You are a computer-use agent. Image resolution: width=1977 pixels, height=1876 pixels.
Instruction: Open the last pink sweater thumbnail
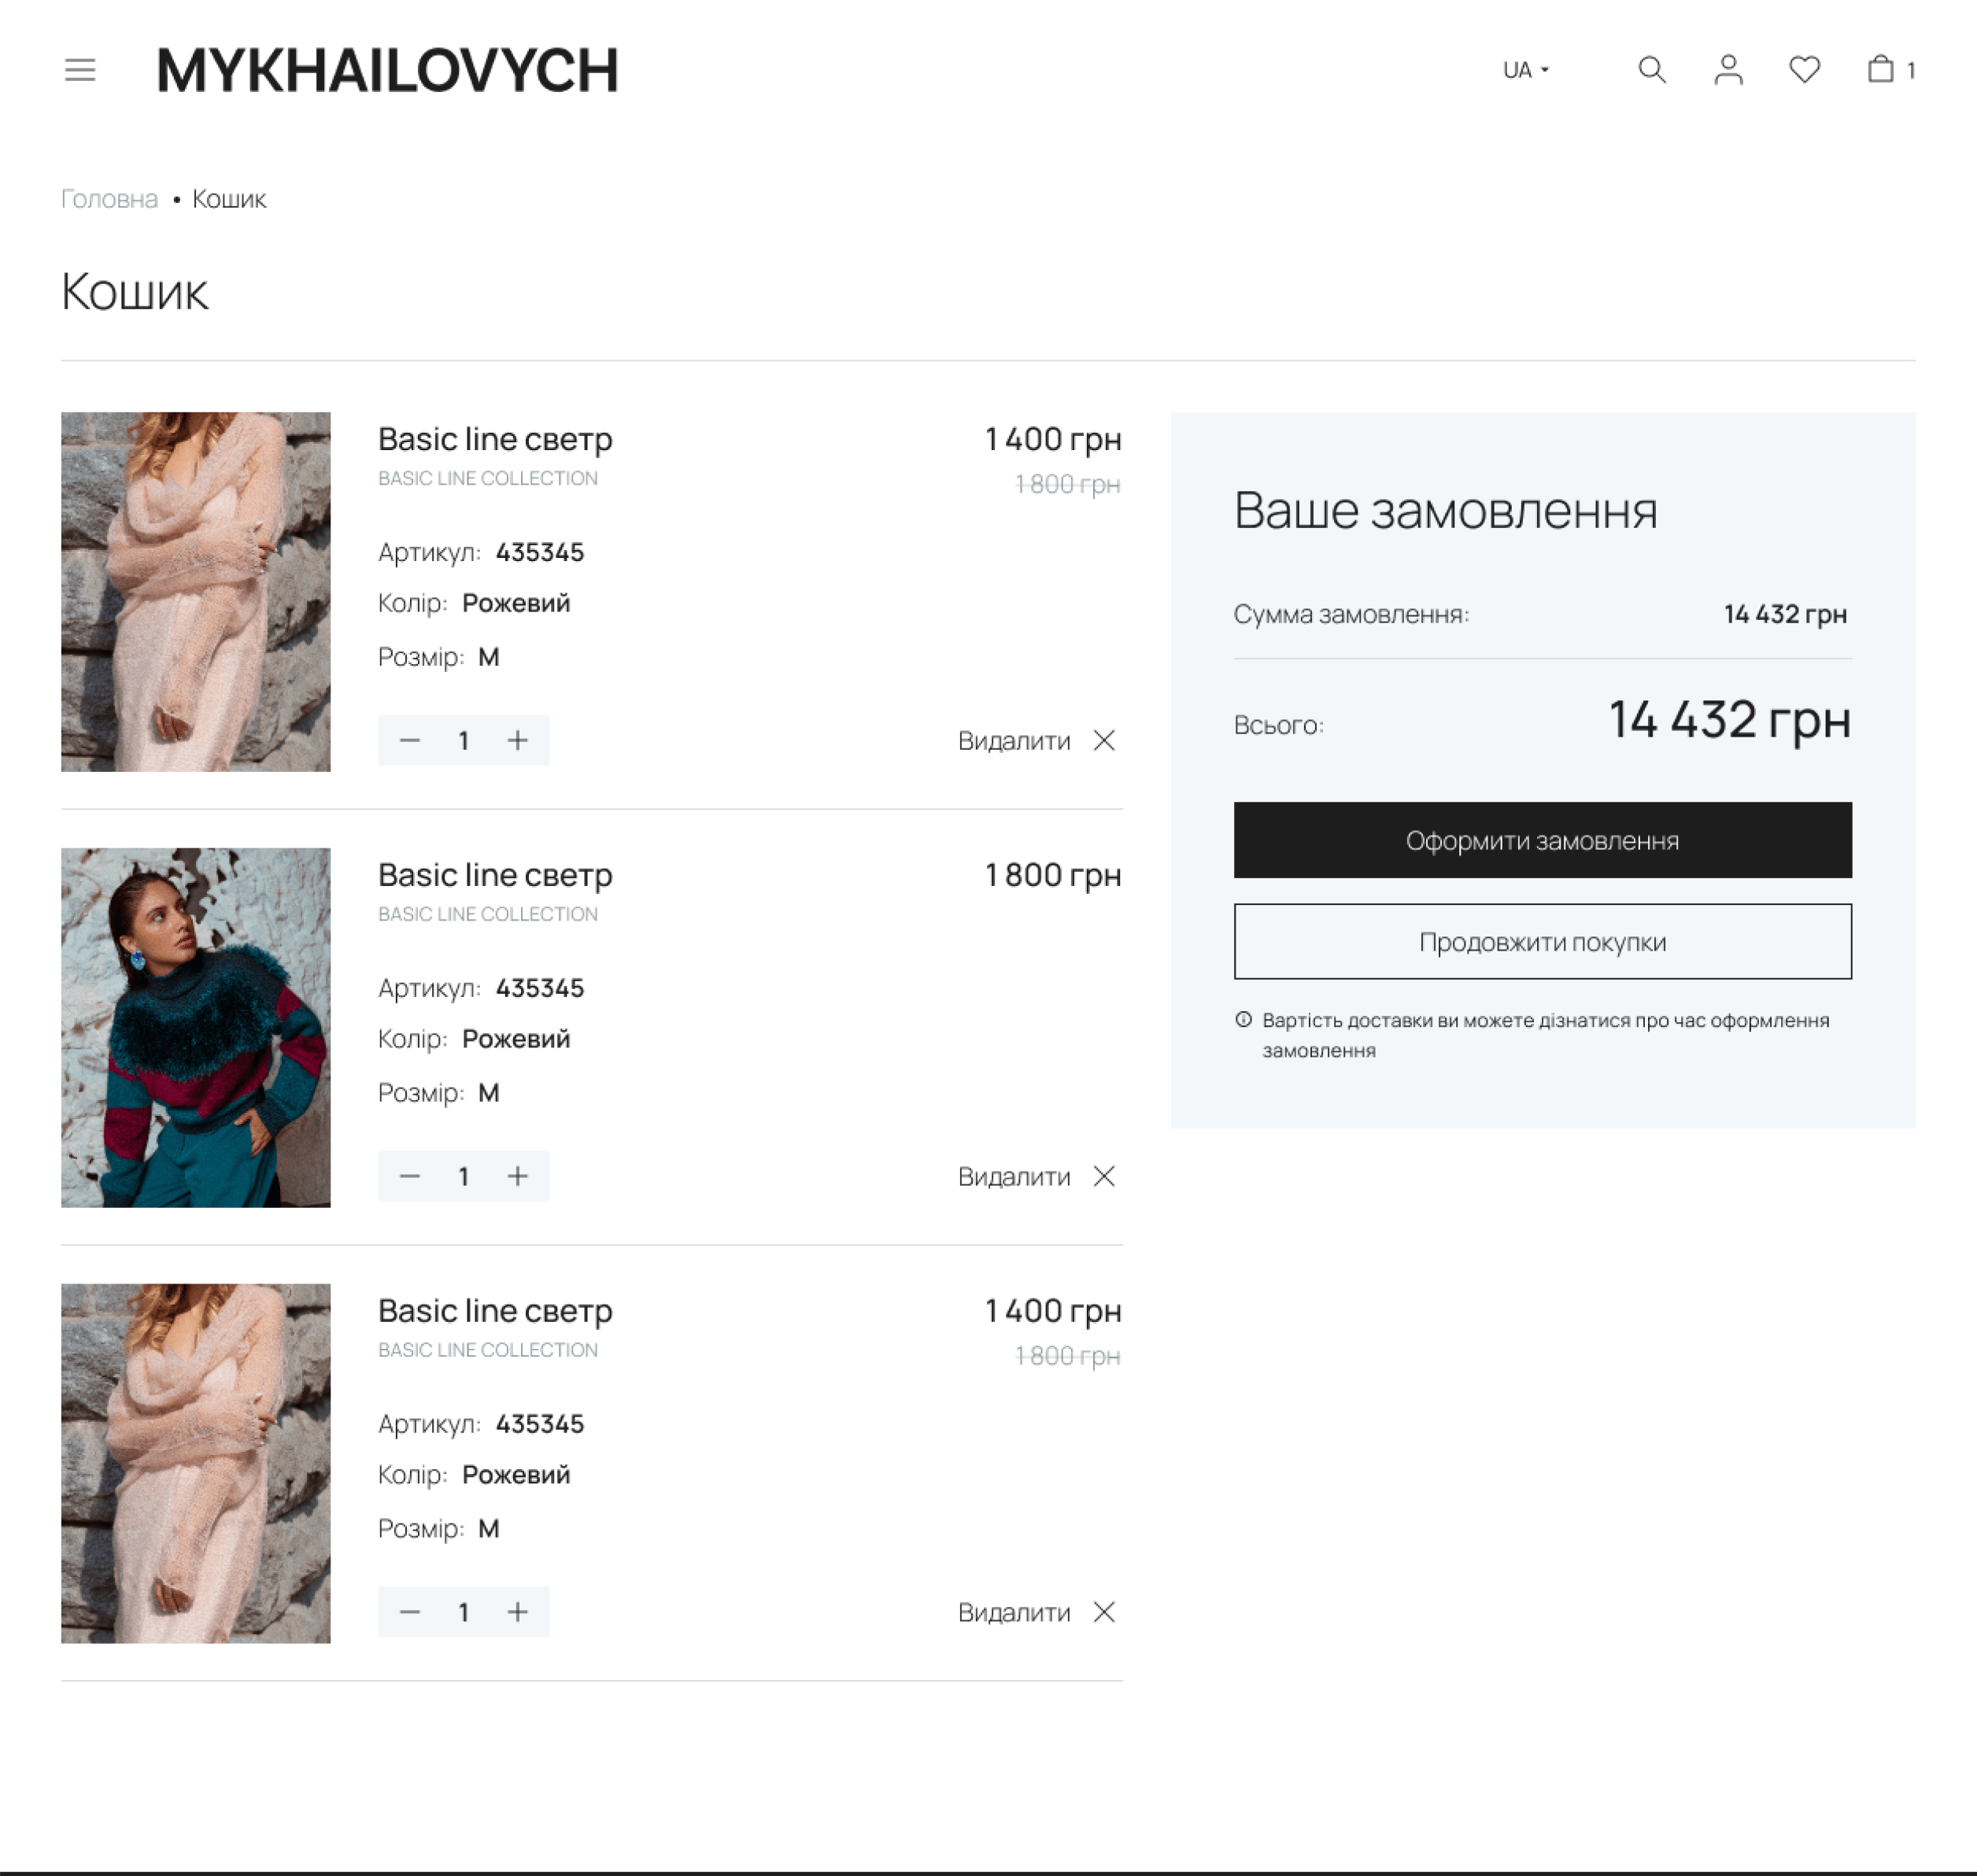pos(196,1463)
